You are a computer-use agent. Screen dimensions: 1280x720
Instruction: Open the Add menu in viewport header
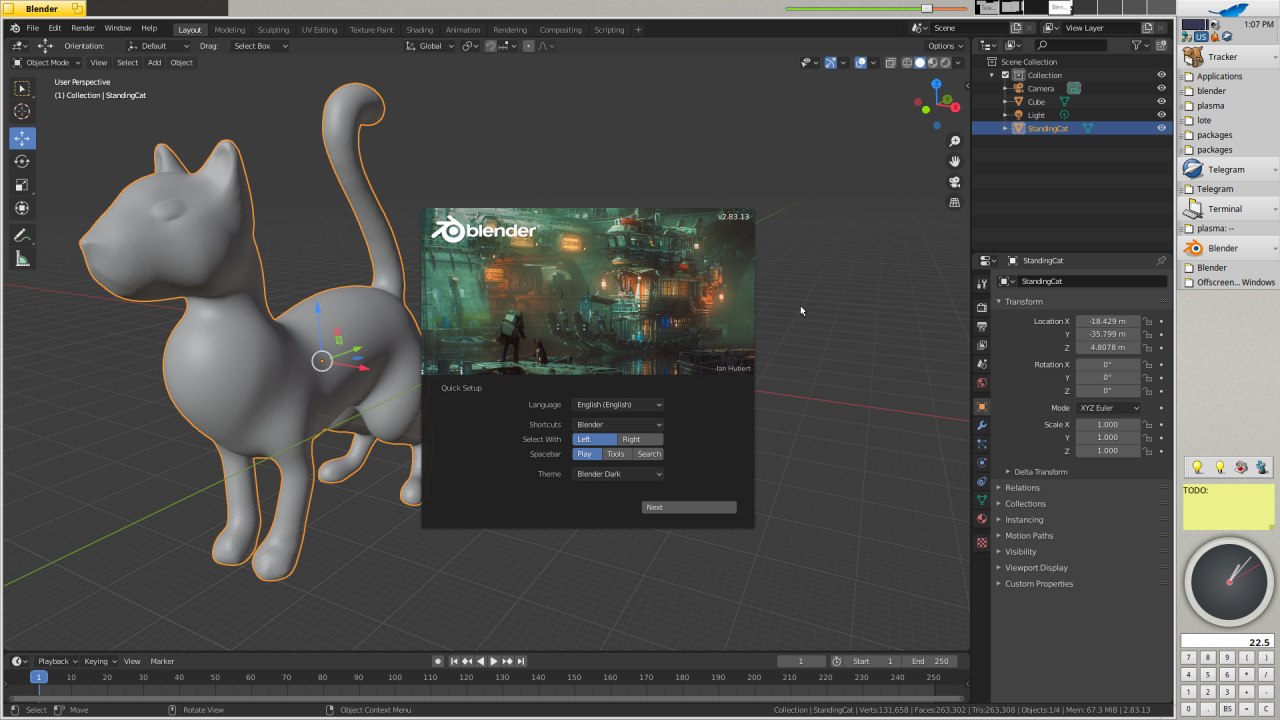[154, 62]
